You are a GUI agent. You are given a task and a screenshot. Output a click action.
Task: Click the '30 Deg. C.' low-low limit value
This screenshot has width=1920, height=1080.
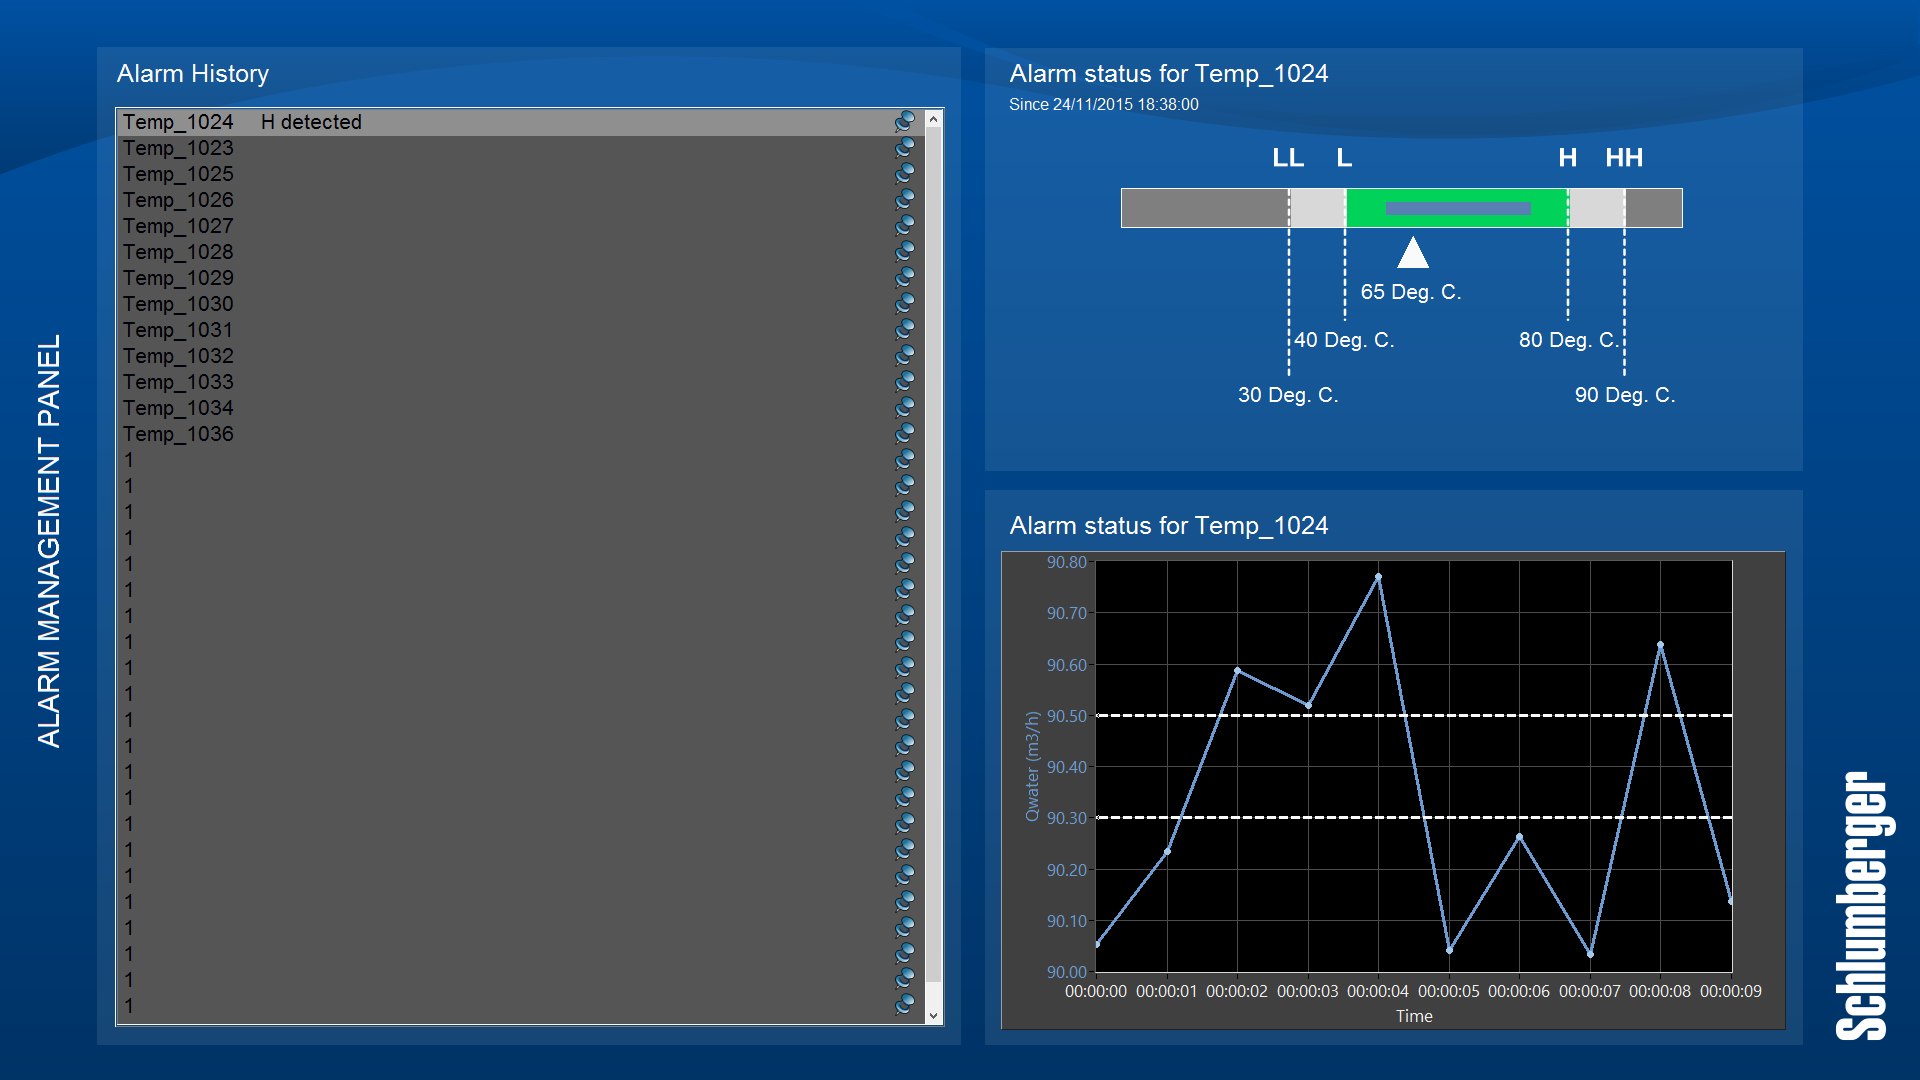point(1288,395)
